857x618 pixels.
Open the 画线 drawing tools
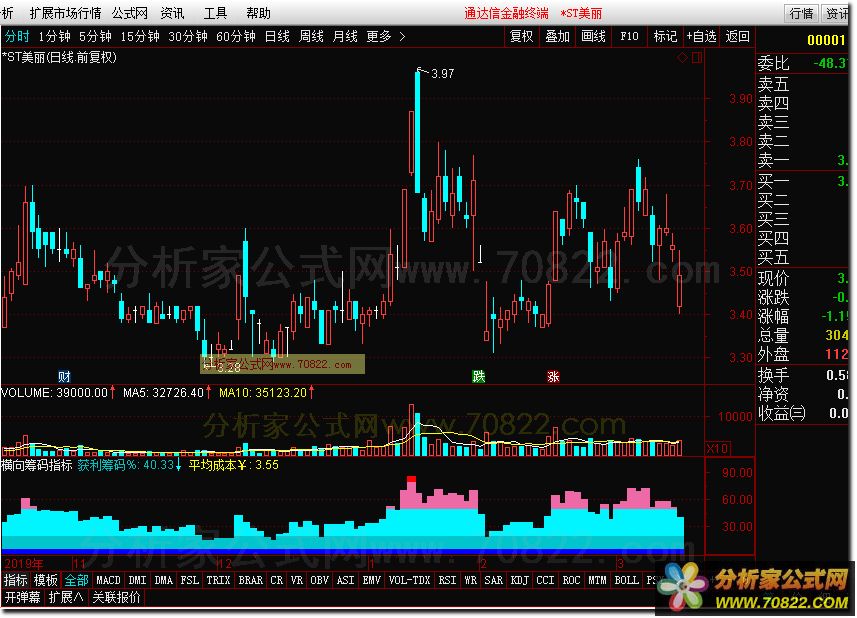pyautogui.click(x=594, y=37)
